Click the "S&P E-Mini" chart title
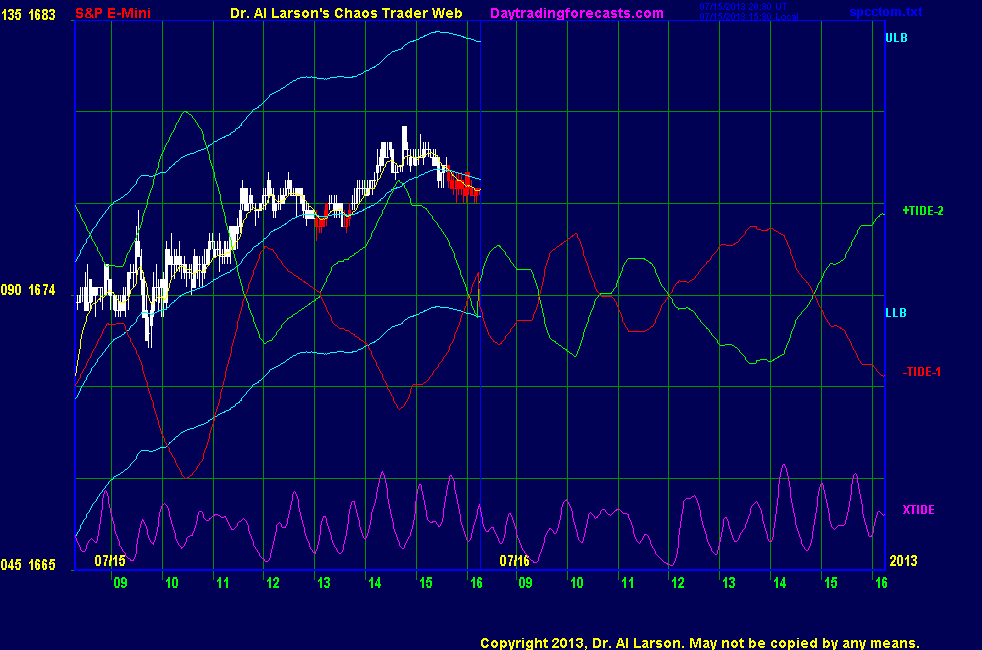 [113, 13]
